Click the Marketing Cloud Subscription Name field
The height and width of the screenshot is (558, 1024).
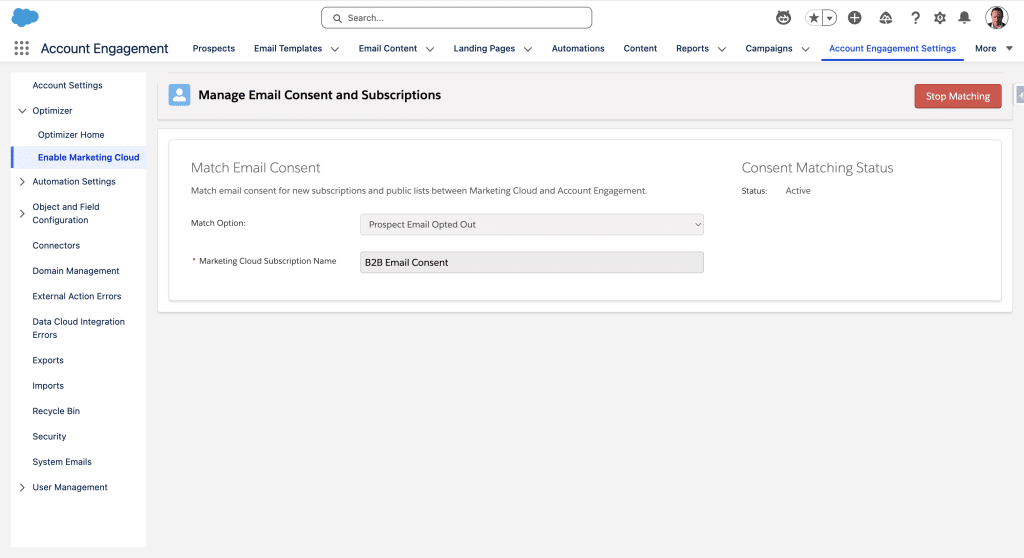(531, 262)
